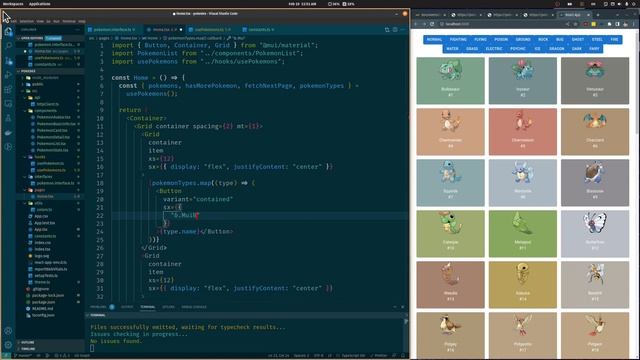
Task: Open the Bulbasaur #1 card
Action: [450, 80]
